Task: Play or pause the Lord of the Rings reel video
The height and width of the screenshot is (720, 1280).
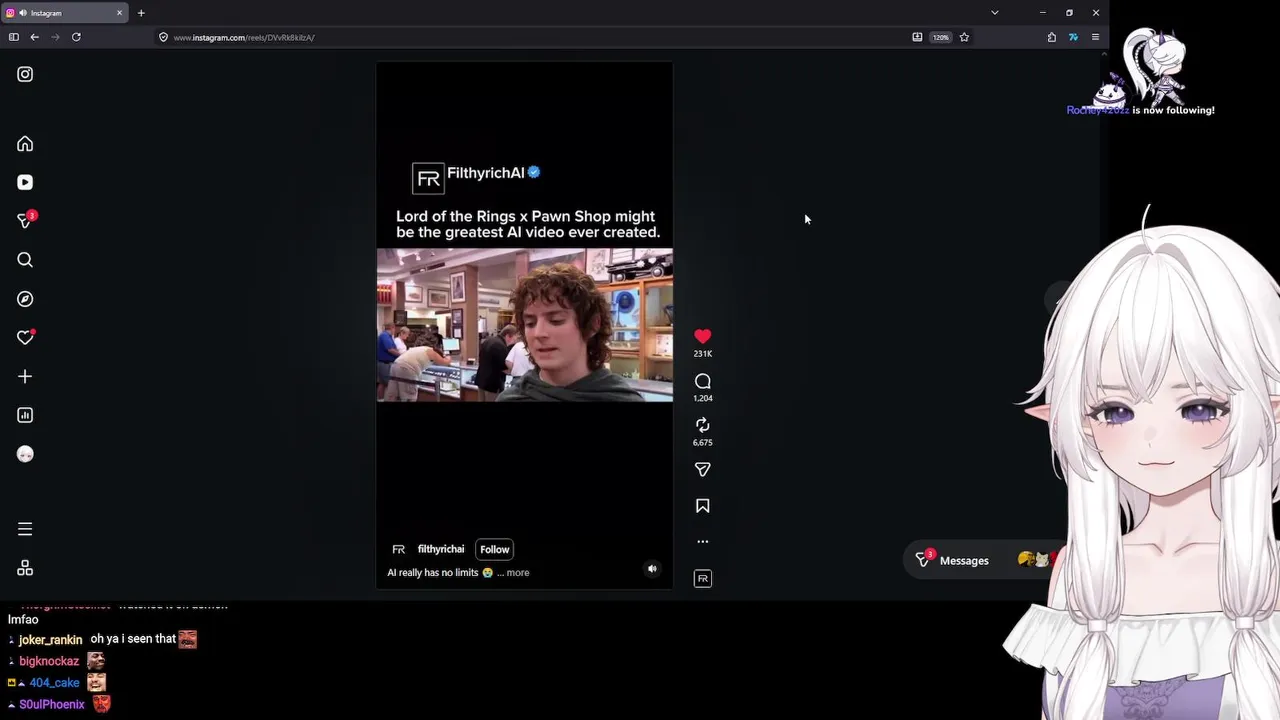Action: tap(524, 325)
